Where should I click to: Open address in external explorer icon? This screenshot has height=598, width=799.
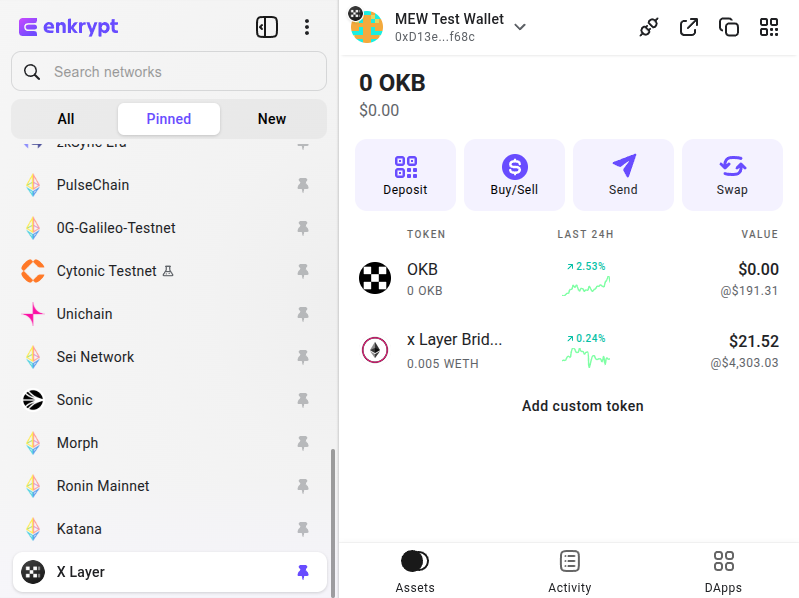[689, 27]
